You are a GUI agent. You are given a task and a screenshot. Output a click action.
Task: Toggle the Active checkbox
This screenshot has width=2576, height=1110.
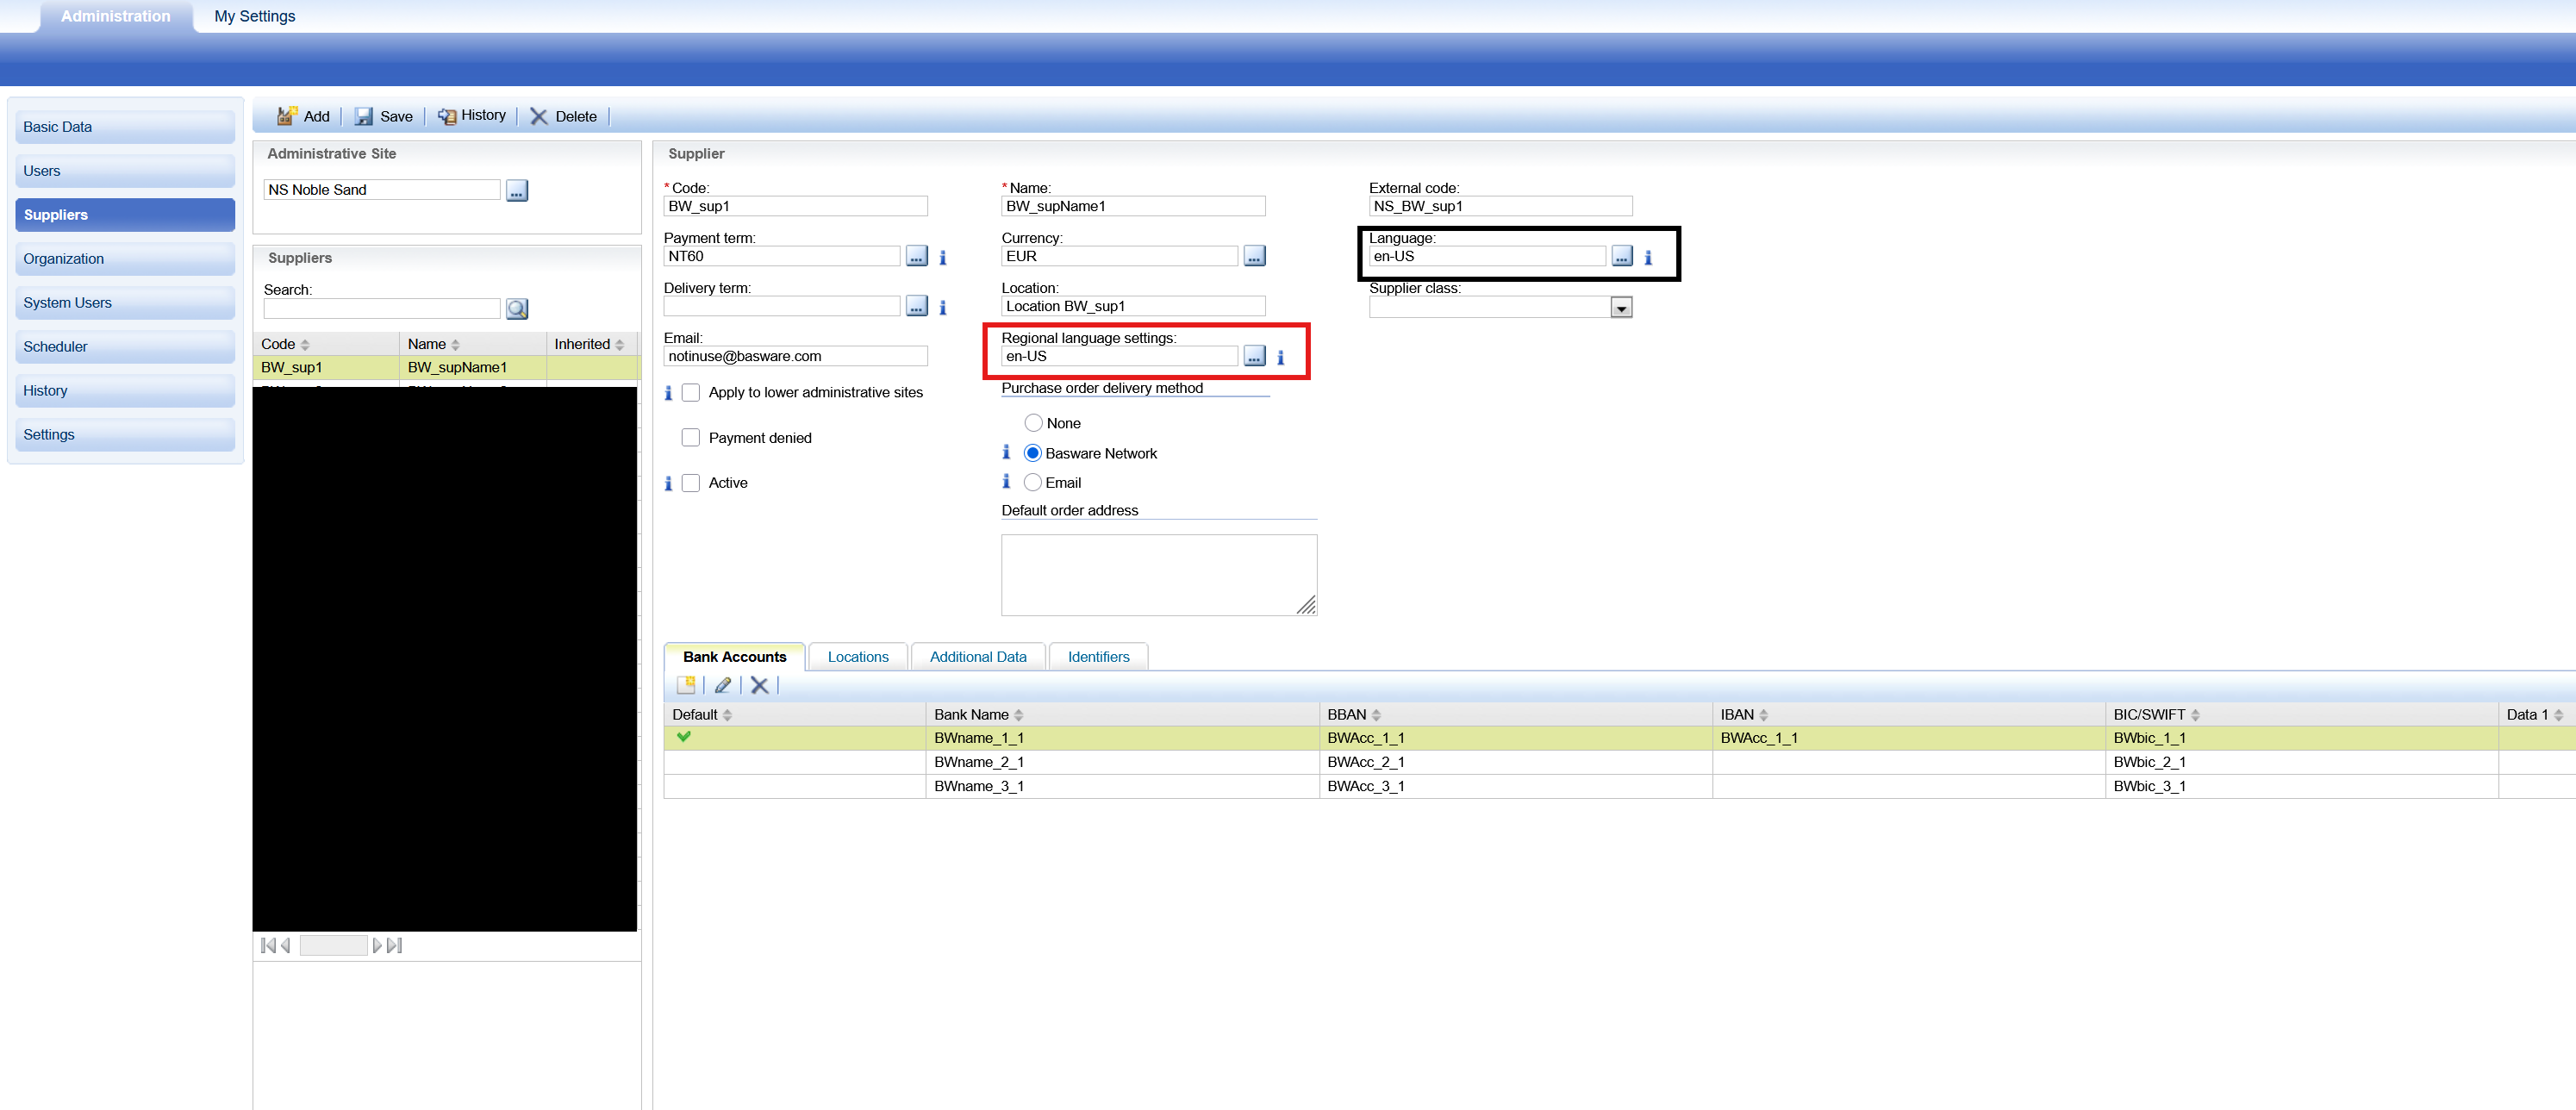click(x=690, y=483)
